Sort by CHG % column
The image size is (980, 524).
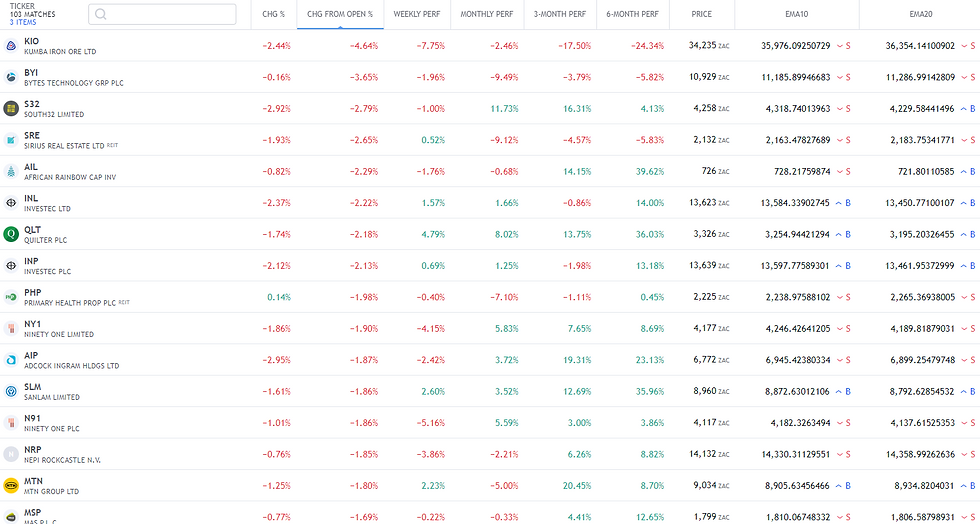click(x=273, y=14)
